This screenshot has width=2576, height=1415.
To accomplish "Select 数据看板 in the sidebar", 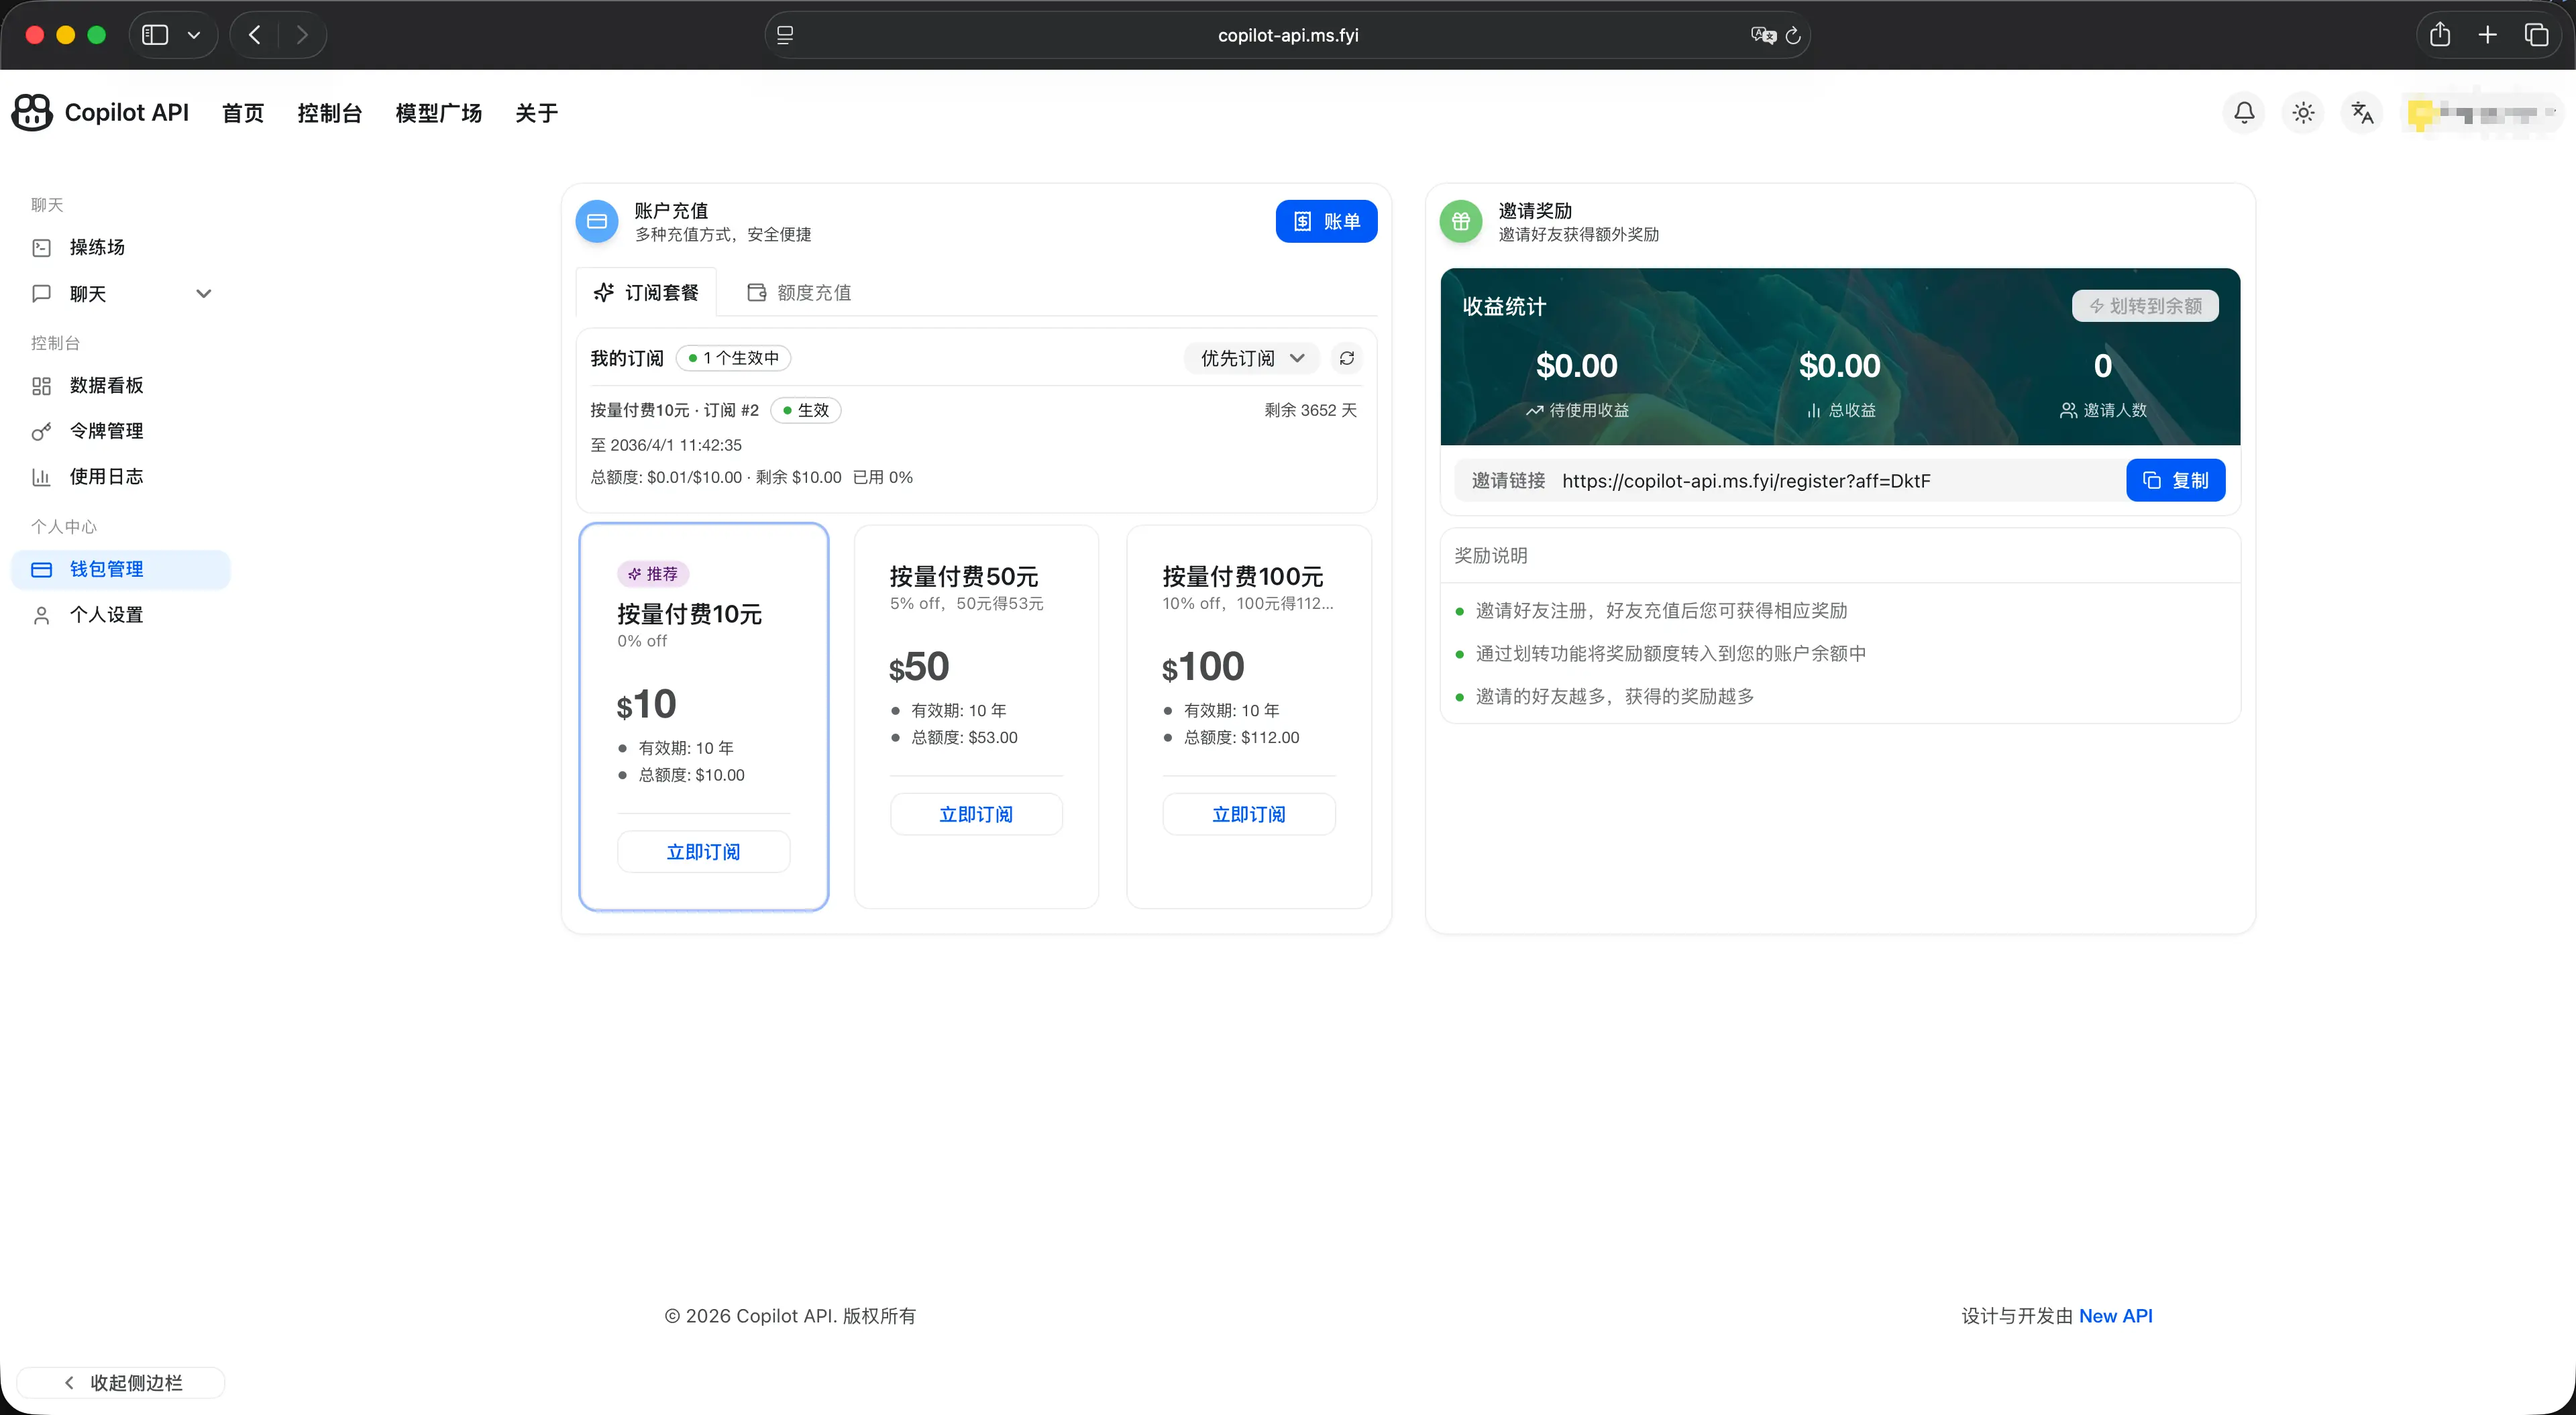I will click(x=105, y=384).
